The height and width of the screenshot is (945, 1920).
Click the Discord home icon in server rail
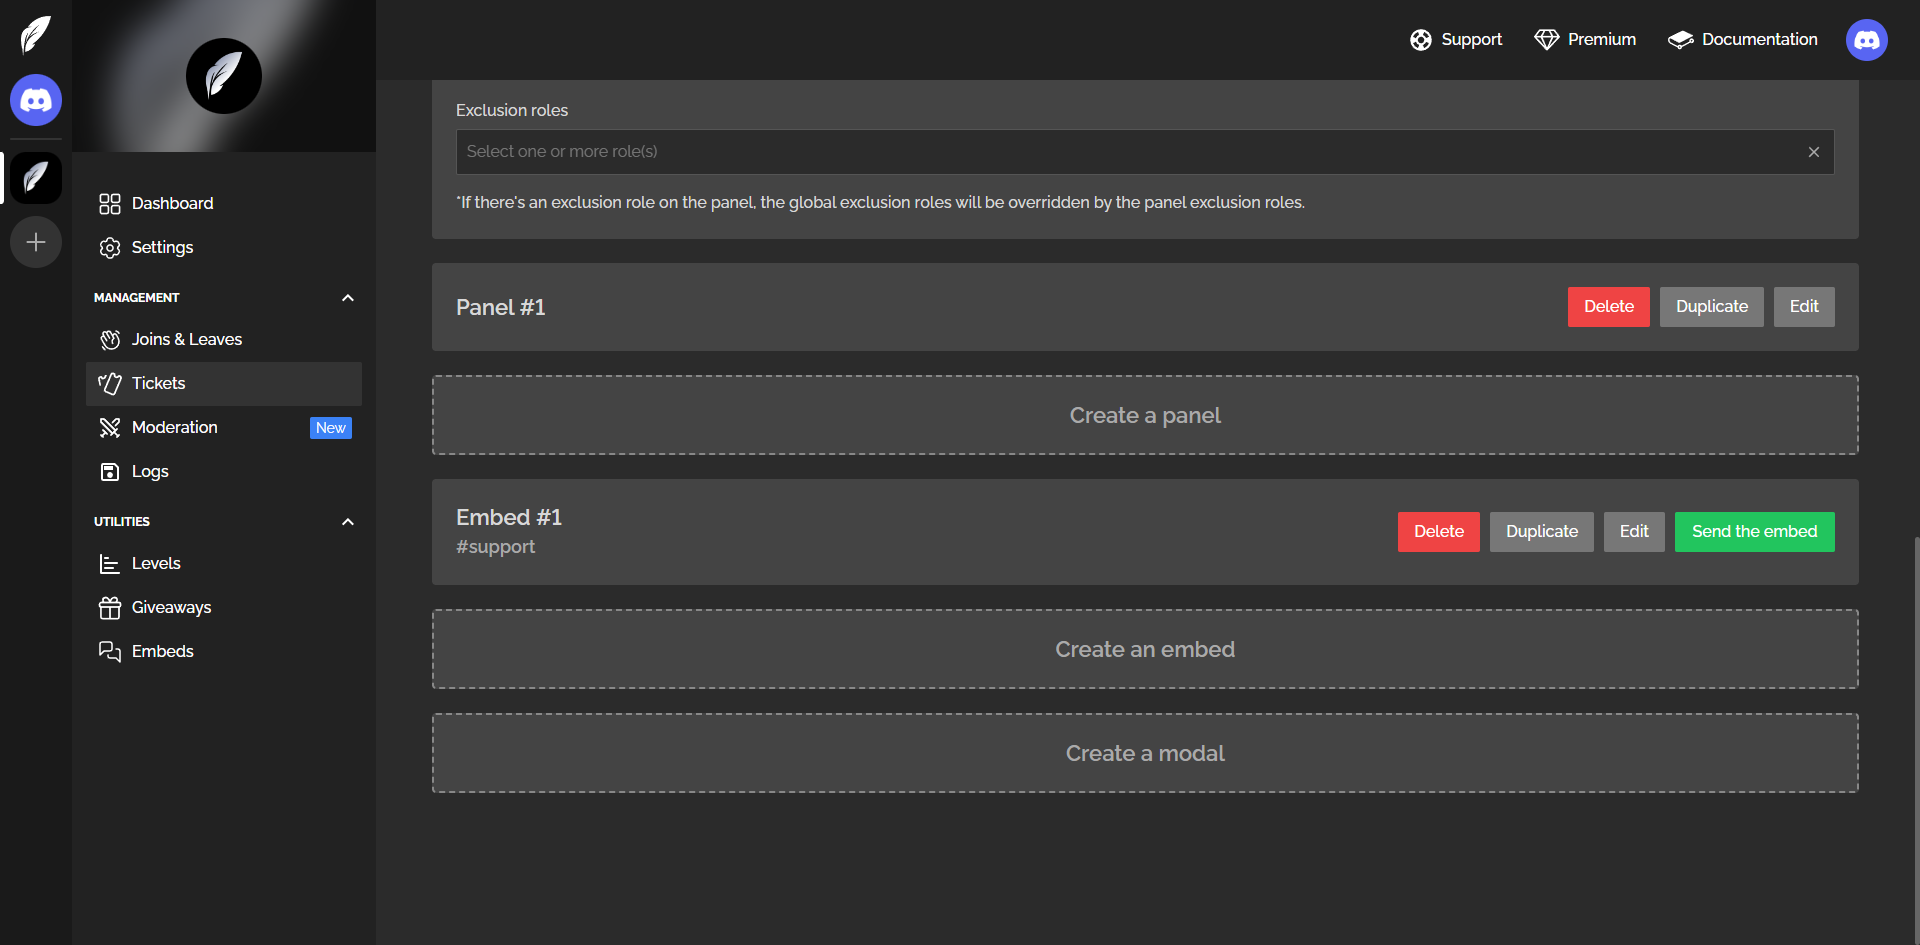(x=36, y=100)
